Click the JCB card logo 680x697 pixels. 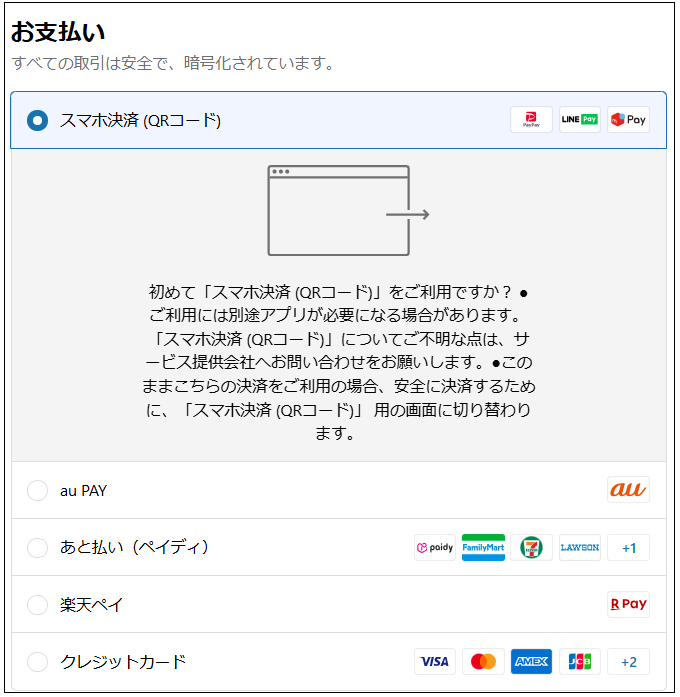coord(580,662)
